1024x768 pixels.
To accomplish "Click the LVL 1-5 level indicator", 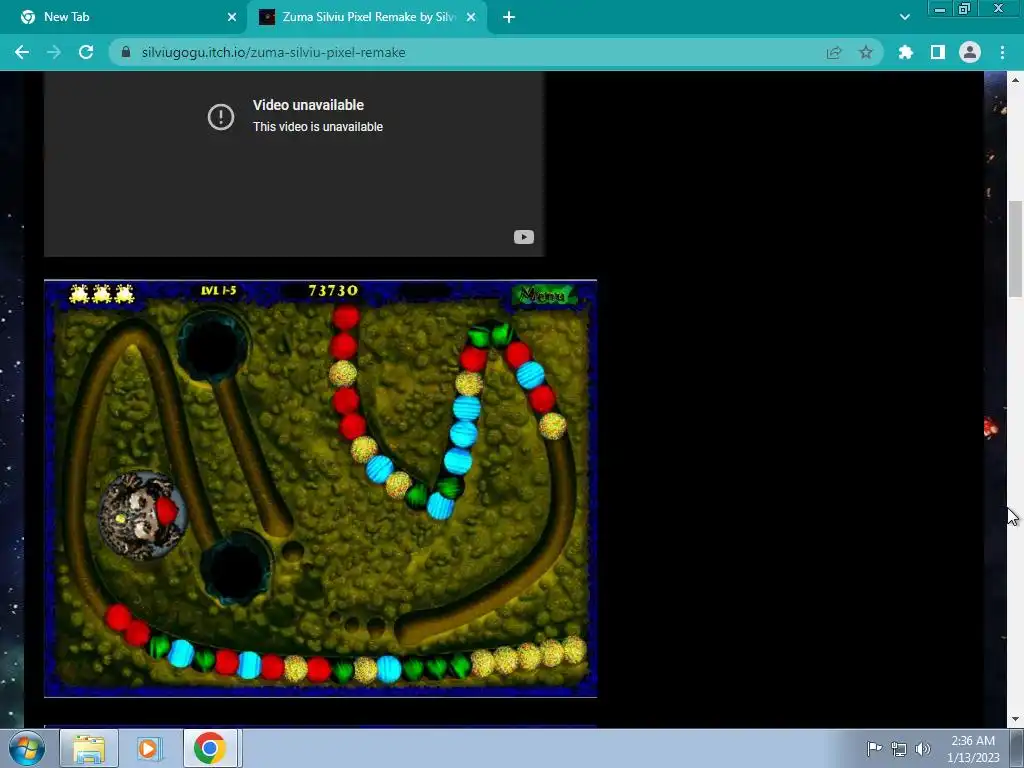I will coord(219,291).
